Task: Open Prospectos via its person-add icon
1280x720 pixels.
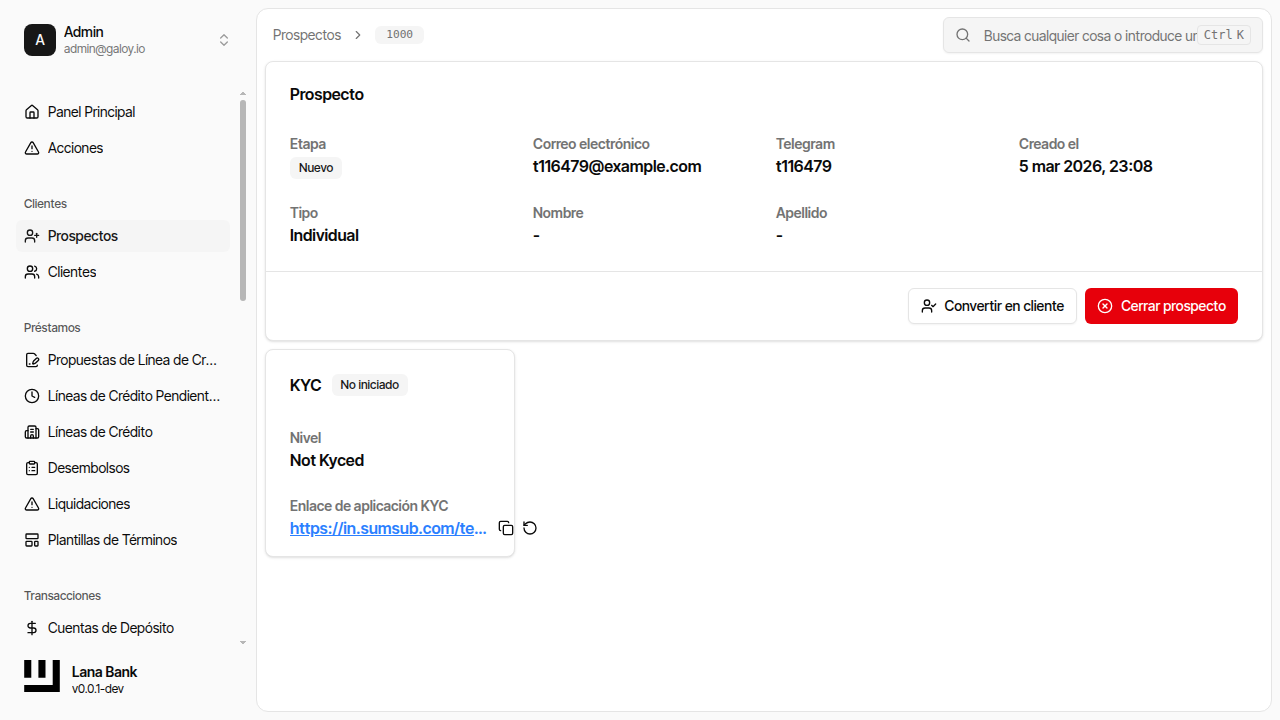Action: (31, 235)
